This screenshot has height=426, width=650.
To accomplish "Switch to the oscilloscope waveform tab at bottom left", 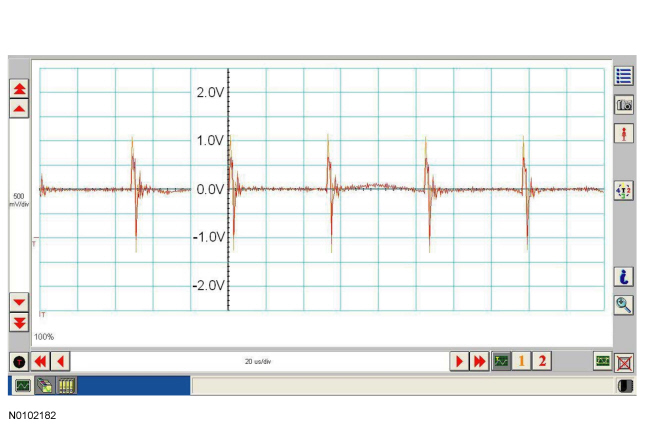I will (22, 385).
